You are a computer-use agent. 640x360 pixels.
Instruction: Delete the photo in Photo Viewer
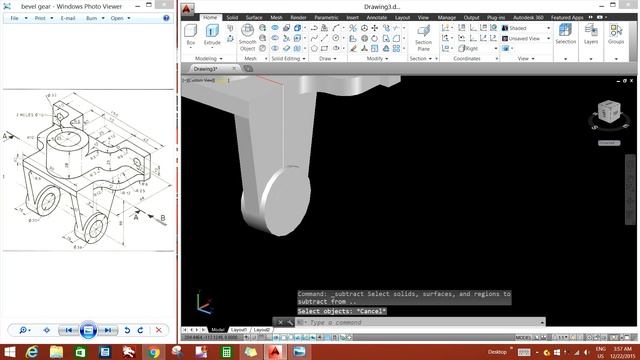point(159,330)
